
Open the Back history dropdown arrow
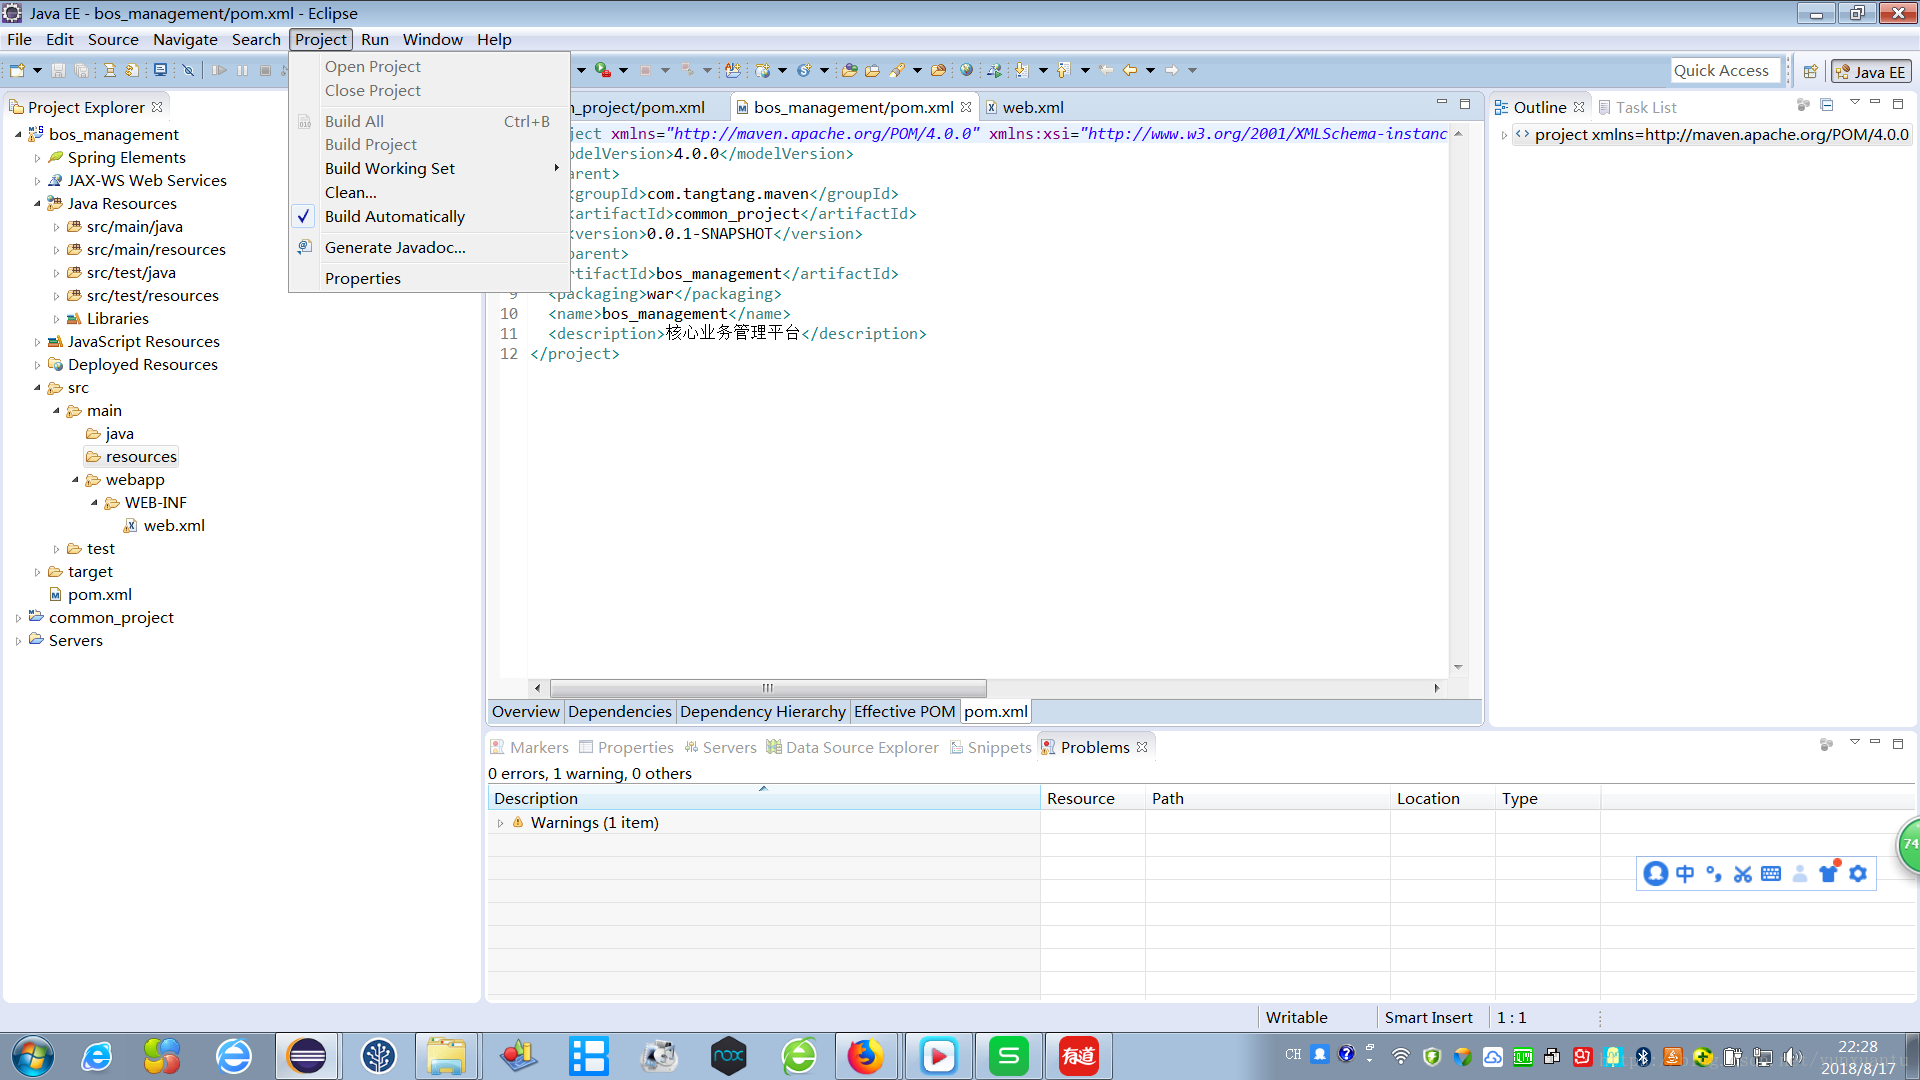[1150, 70]
